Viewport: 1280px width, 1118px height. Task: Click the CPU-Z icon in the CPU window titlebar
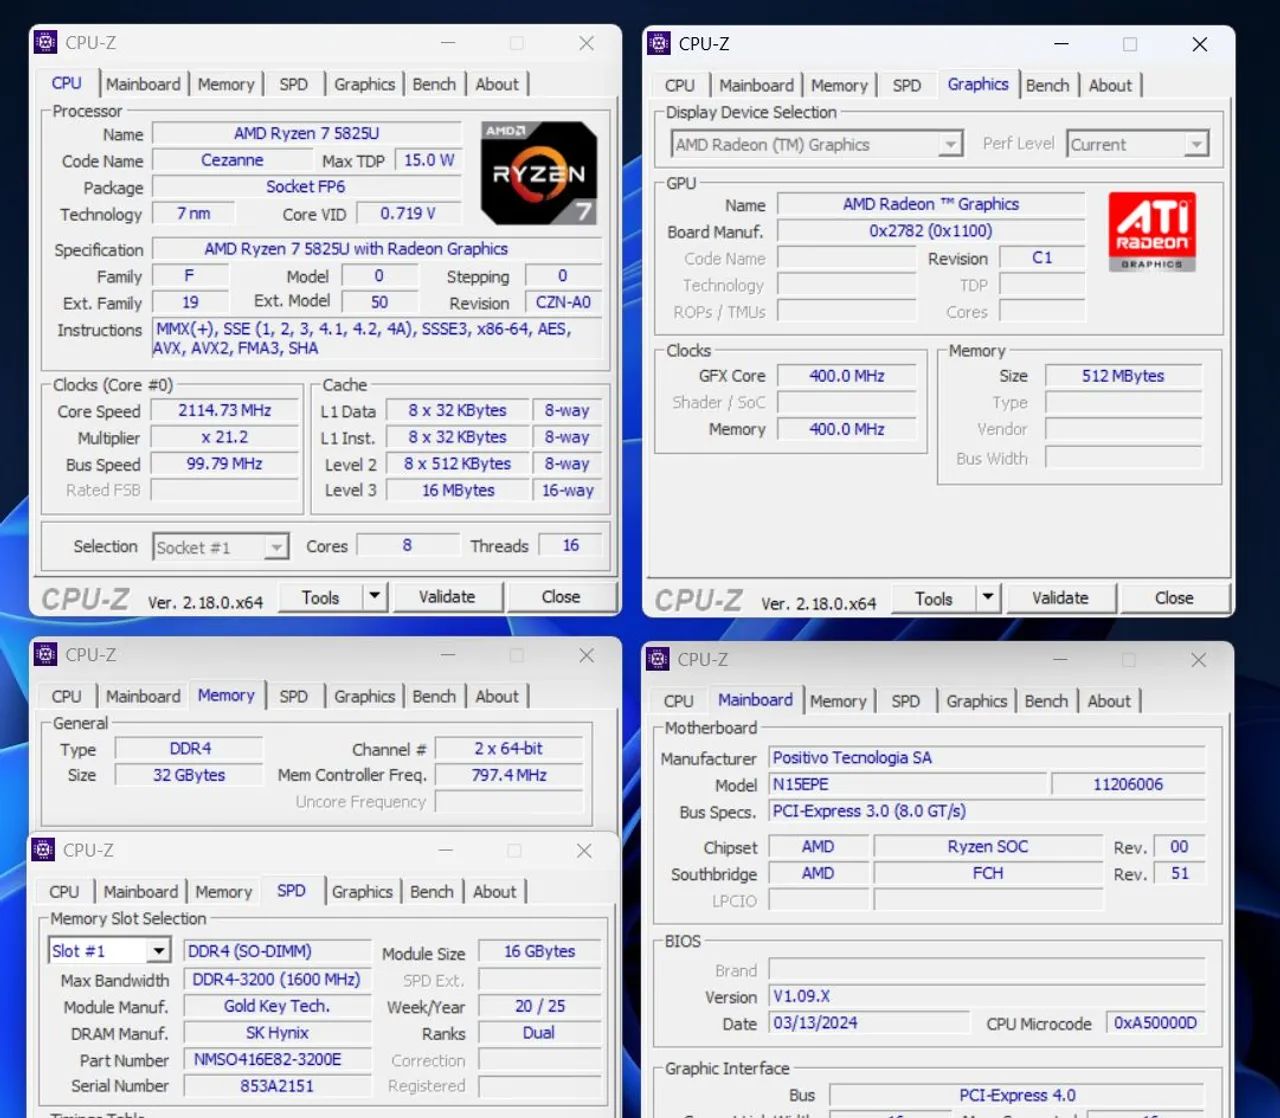pyautogui.click(x=45, y=42)
